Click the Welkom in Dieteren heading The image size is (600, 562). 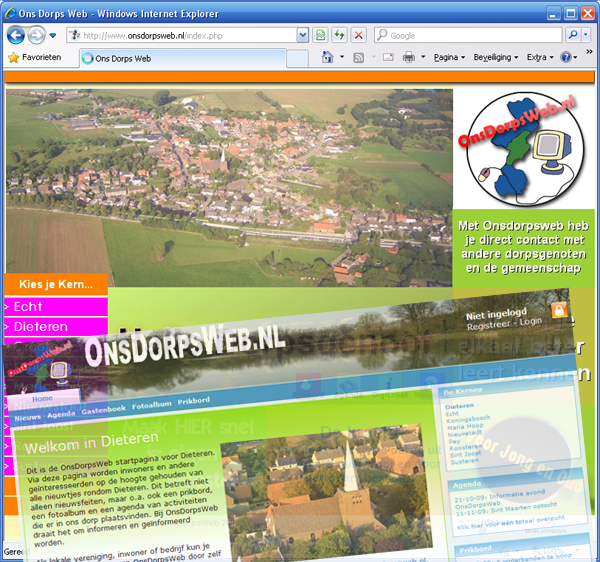point(91,442)
